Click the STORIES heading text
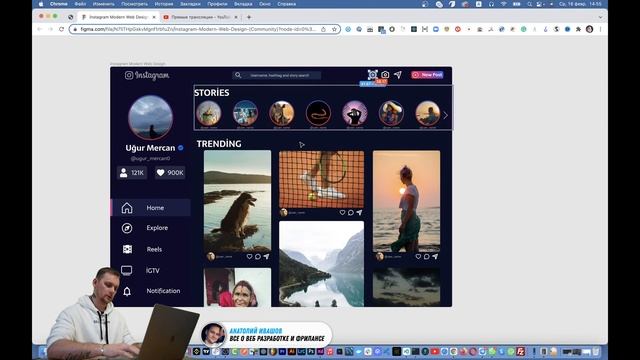 click(x=211, y=93)
